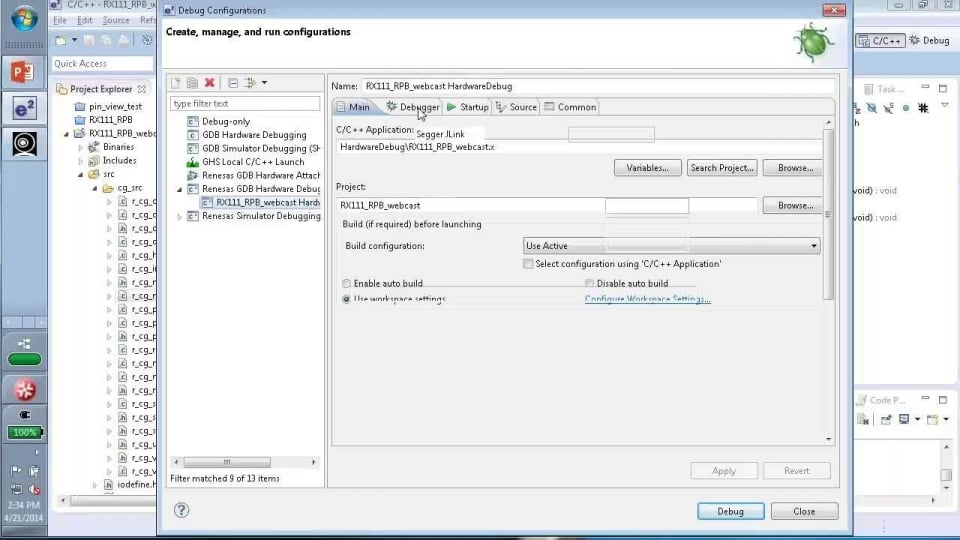960x540 pixels.
Task: Click the 'type filter text' search field
Action: (244, 104)
